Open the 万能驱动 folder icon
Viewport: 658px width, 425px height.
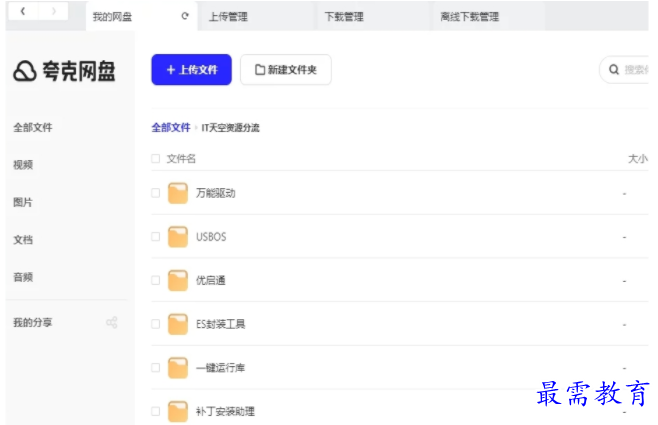(178, 193)
